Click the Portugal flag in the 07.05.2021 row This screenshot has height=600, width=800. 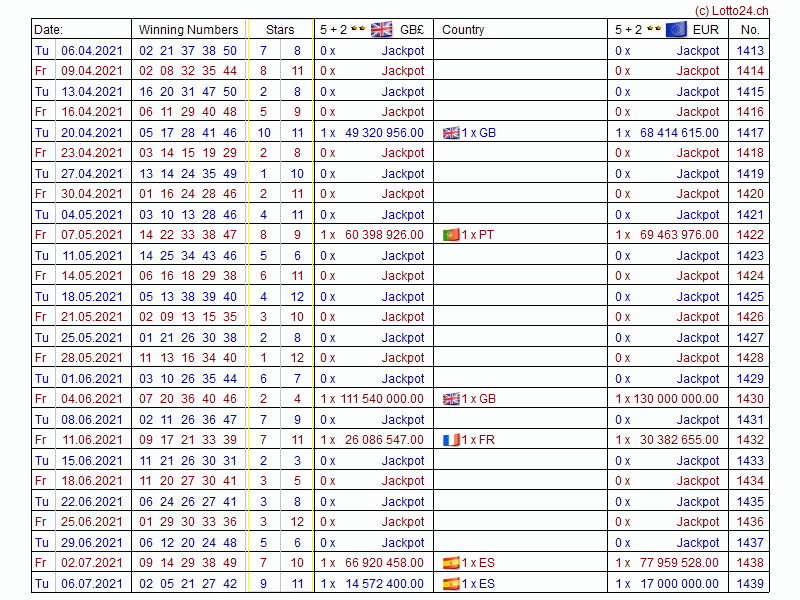coord(451,235)
